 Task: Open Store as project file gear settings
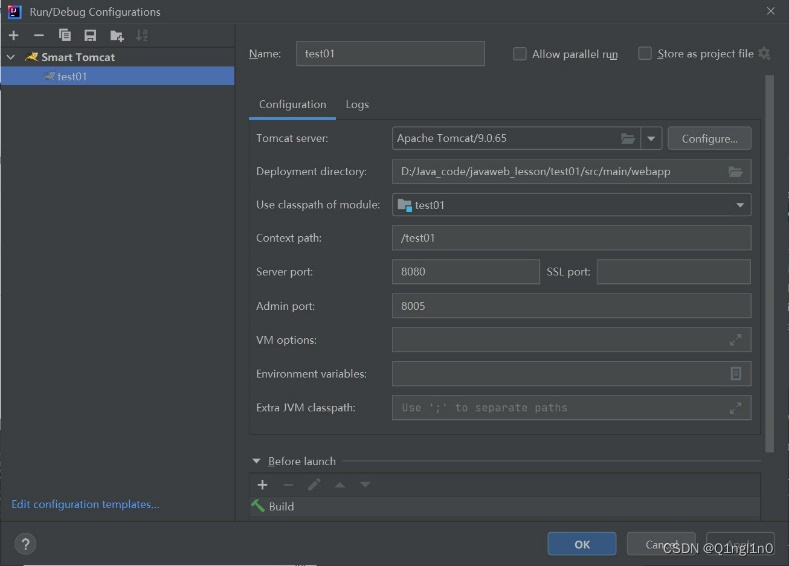click(x=764, y=53)
